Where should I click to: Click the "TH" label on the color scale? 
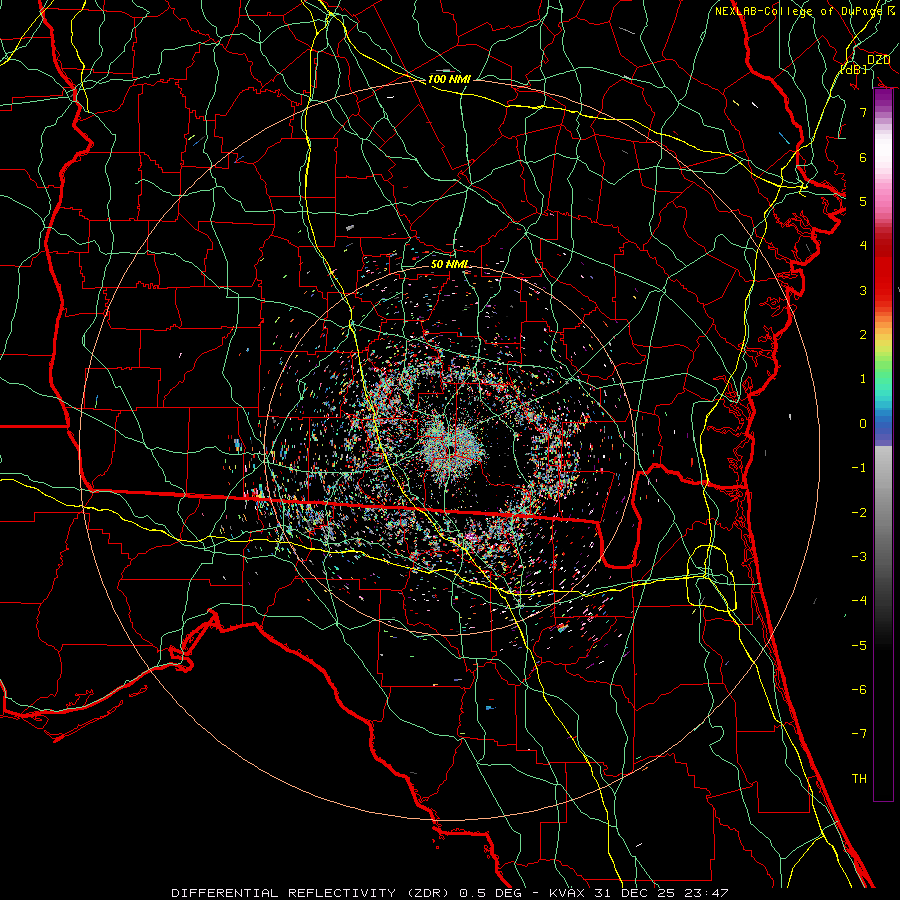(x=859, y=779)
